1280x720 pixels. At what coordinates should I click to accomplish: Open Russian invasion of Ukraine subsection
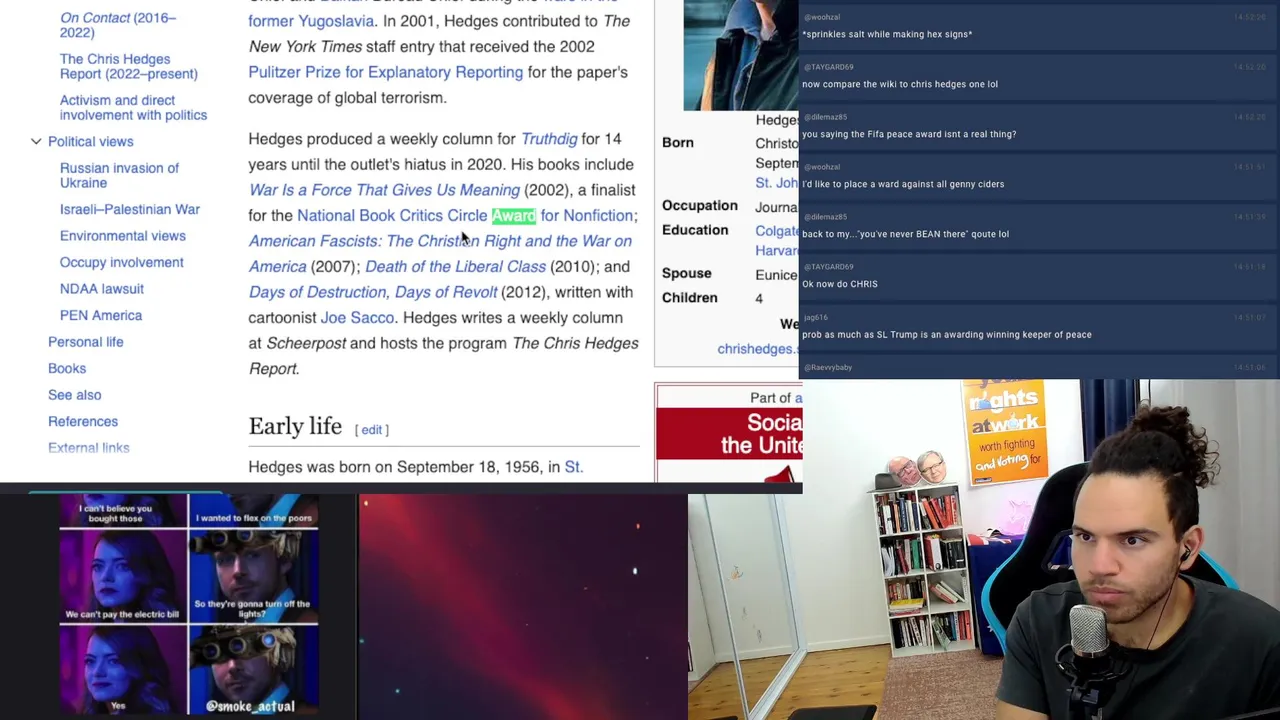click(x=119, y=175)
